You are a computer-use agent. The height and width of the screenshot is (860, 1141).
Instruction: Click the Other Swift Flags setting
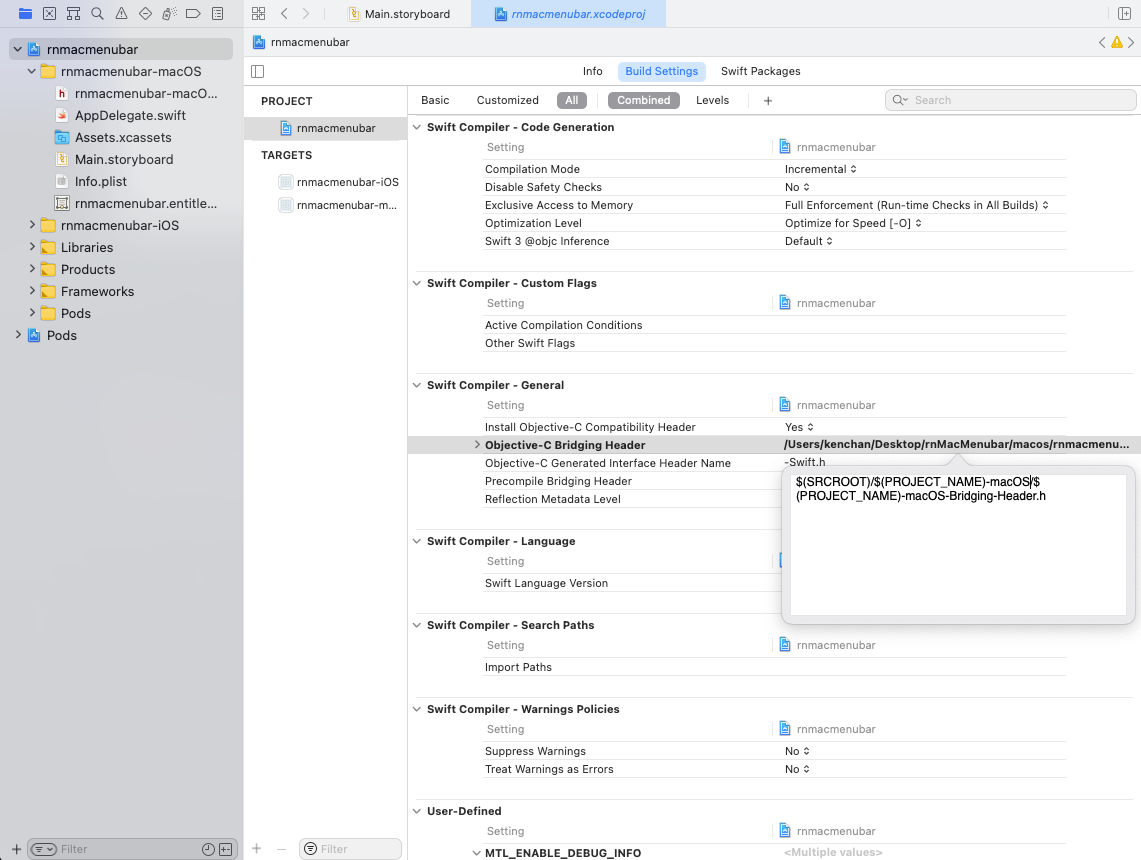click(530, 343)
